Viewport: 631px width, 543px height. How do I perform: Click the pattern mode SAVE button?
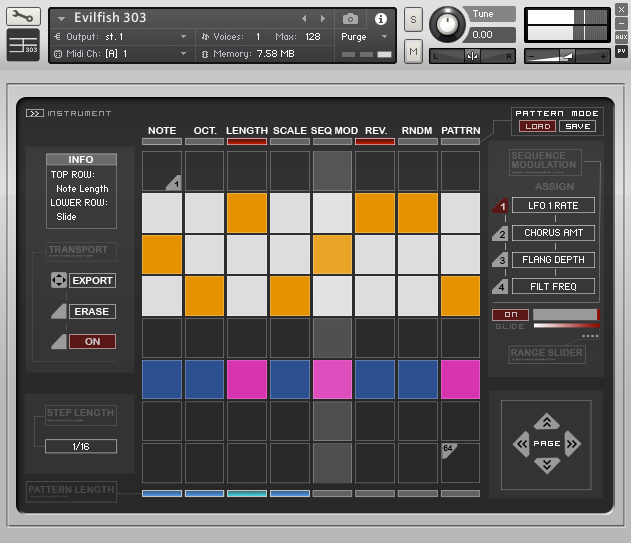[x=578, y=127]
